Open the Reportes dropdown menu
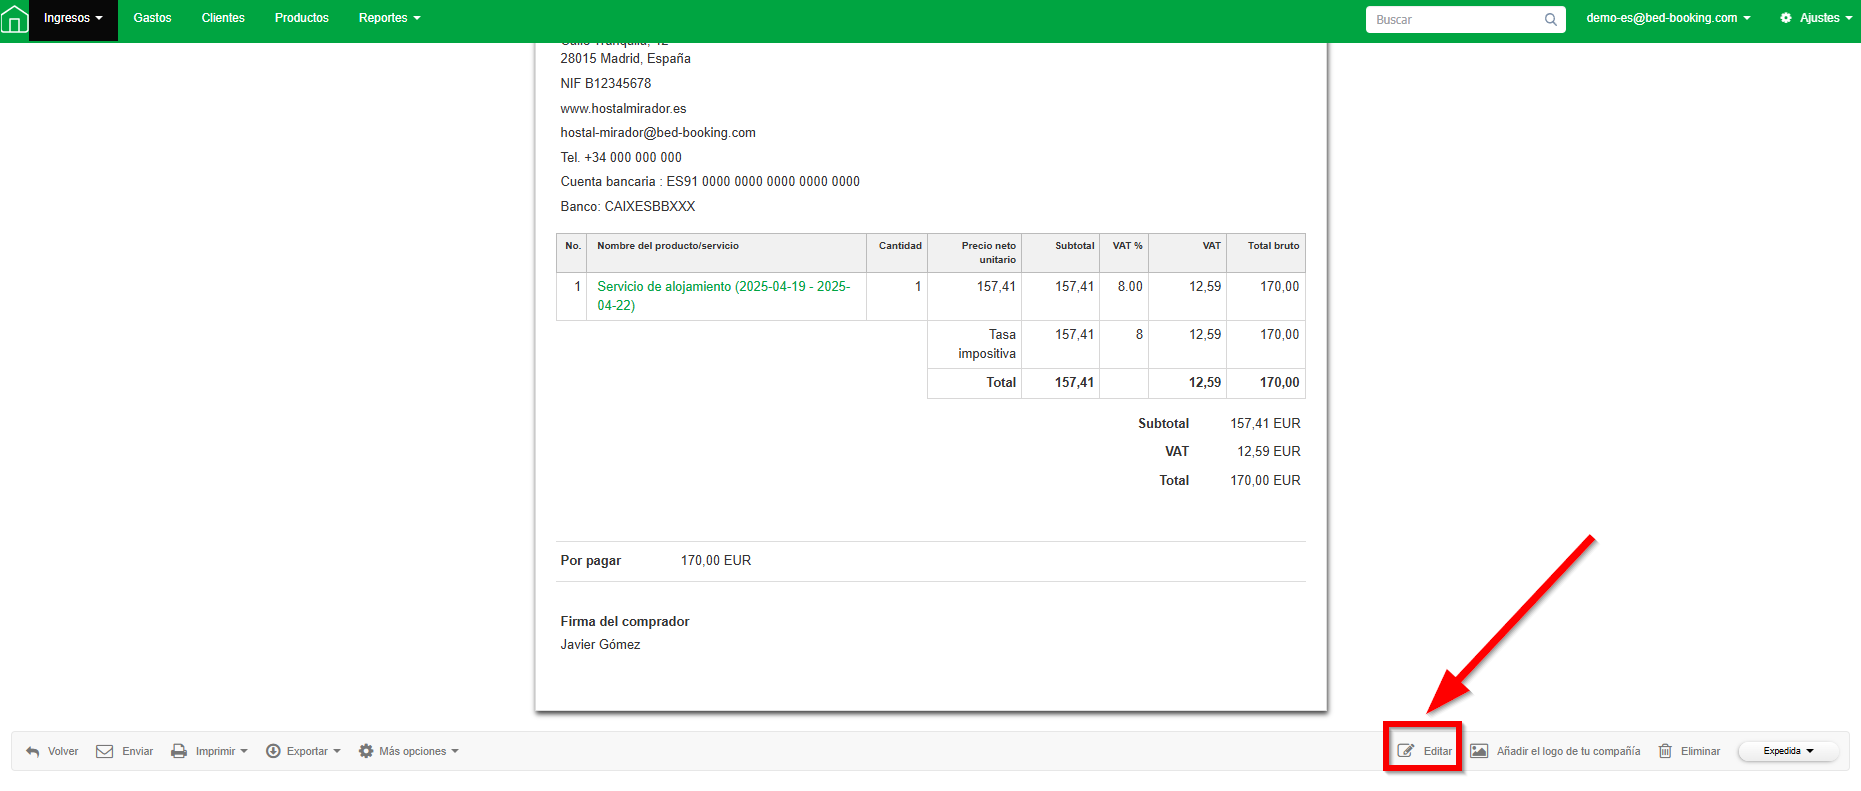 click(389, 18)
